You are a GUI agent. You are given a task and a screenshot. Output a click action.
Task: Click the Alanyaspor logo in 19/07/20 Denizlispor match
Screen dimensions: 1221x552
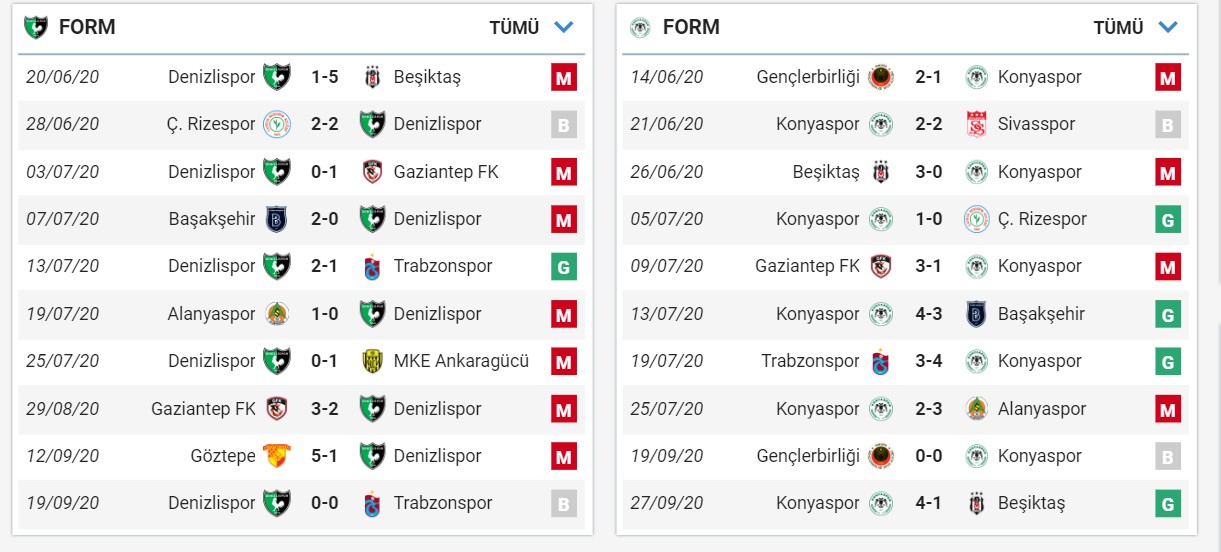coord(276,314)
